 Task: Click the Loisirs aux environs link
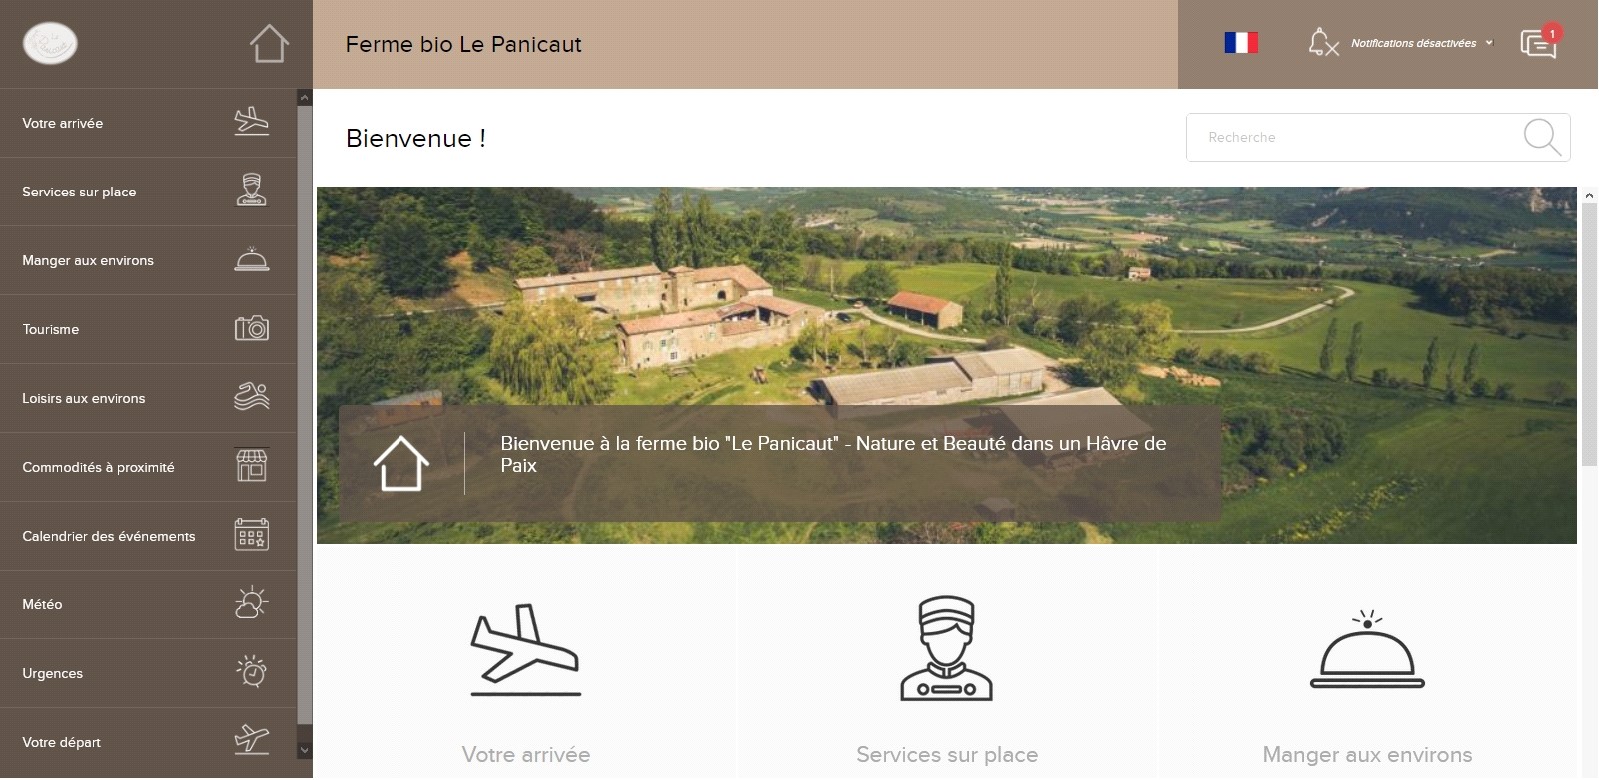pos(148,398)
